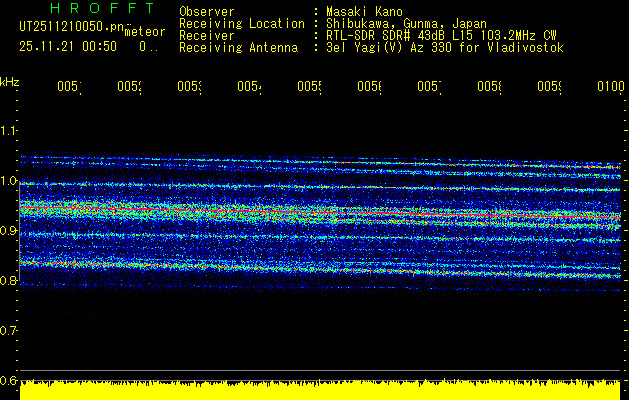Click the 1.0 kHz axis tick label

[8, 181]
